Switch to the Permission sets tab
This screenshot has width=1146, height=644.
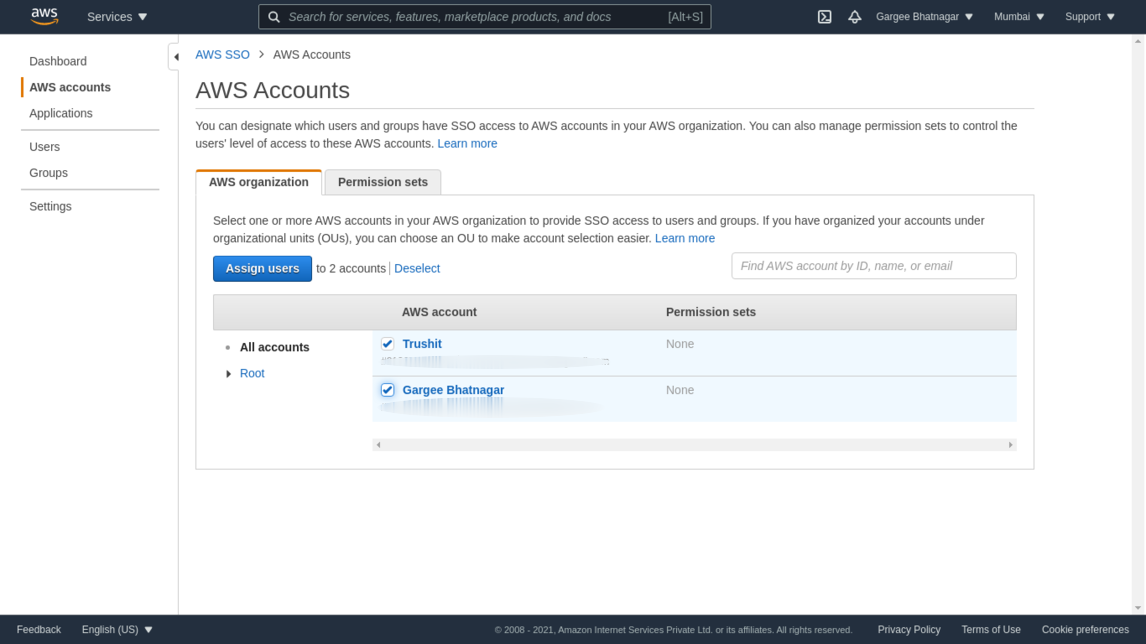point(382,182)
